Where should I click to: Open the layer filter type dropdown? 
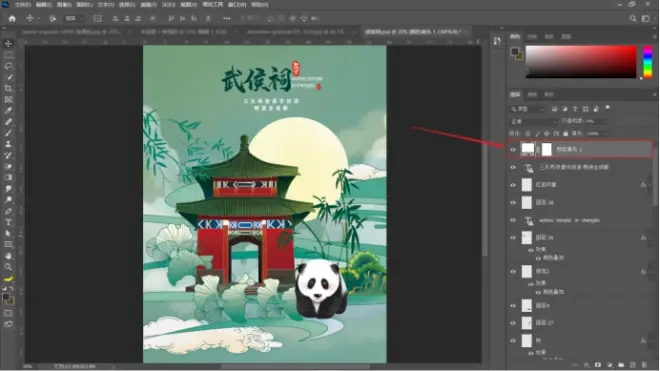(x=527, y=109)
